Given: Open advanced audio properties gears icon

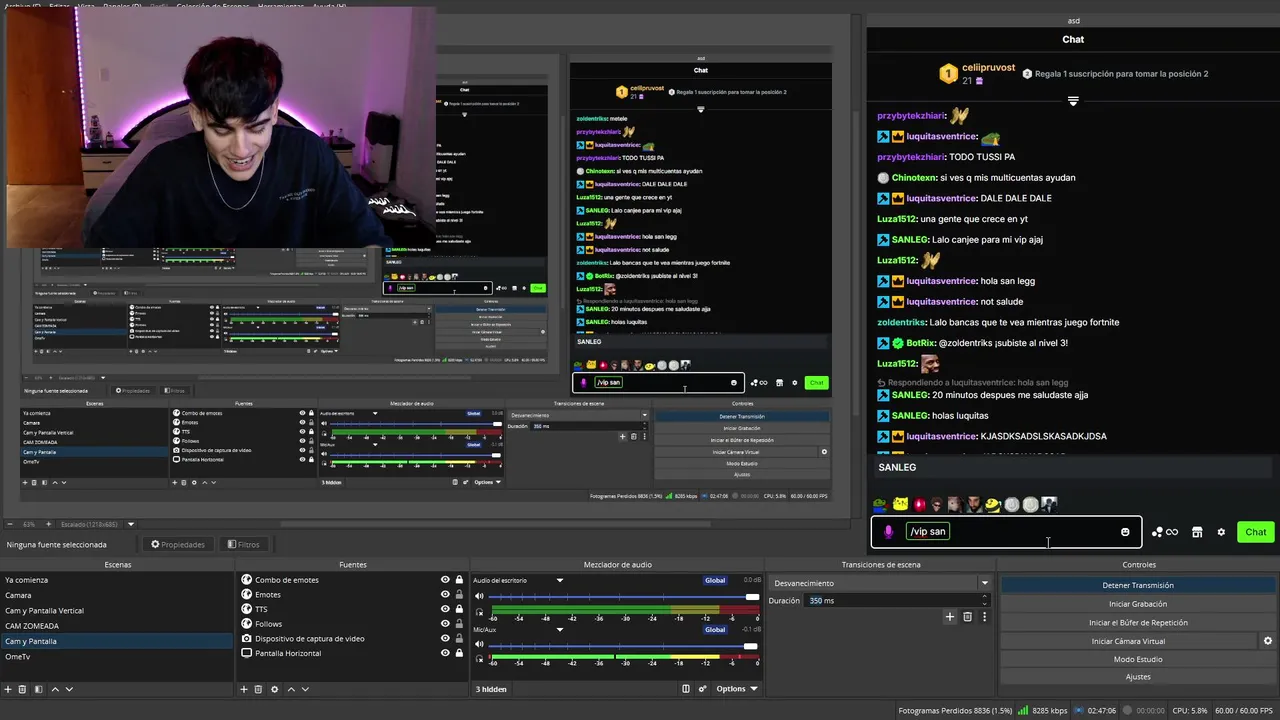Looking at the screenshot, I should (702, 689).
